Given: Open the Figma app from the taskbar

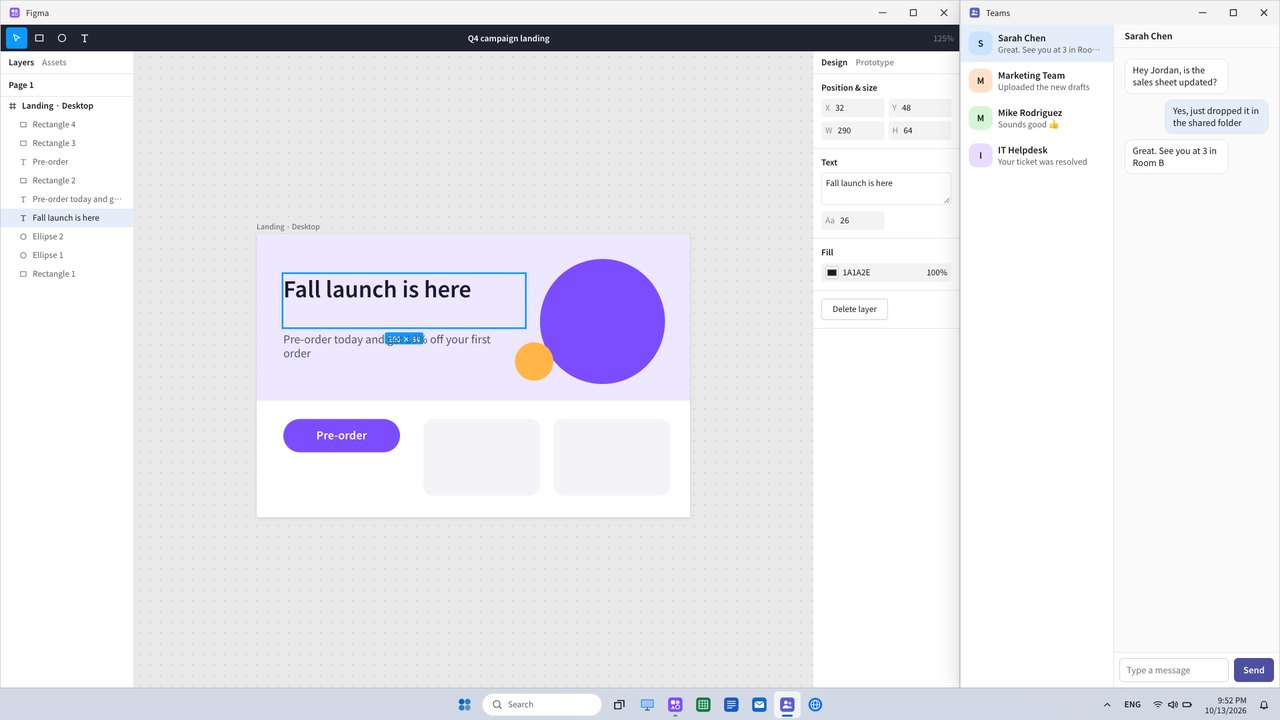Looking at the screenshot, I should [x=675, y=704].
